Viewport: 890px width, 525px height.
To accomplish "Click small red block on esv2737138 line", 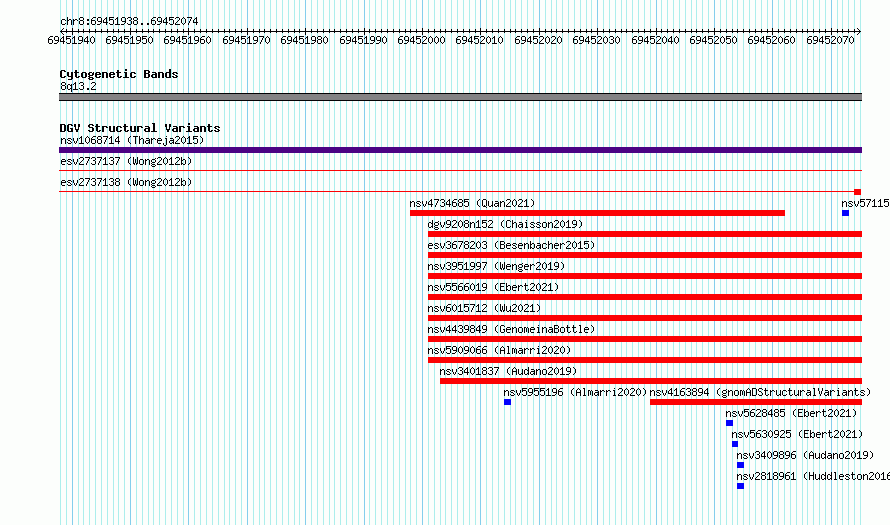I will [x=858, y=192].
